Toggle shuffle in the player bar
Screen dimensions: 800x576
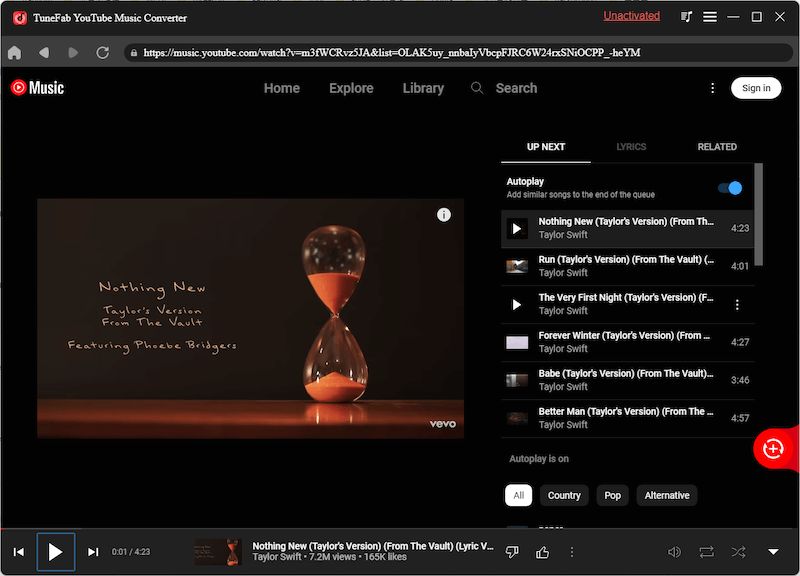(x=738, y=552)
